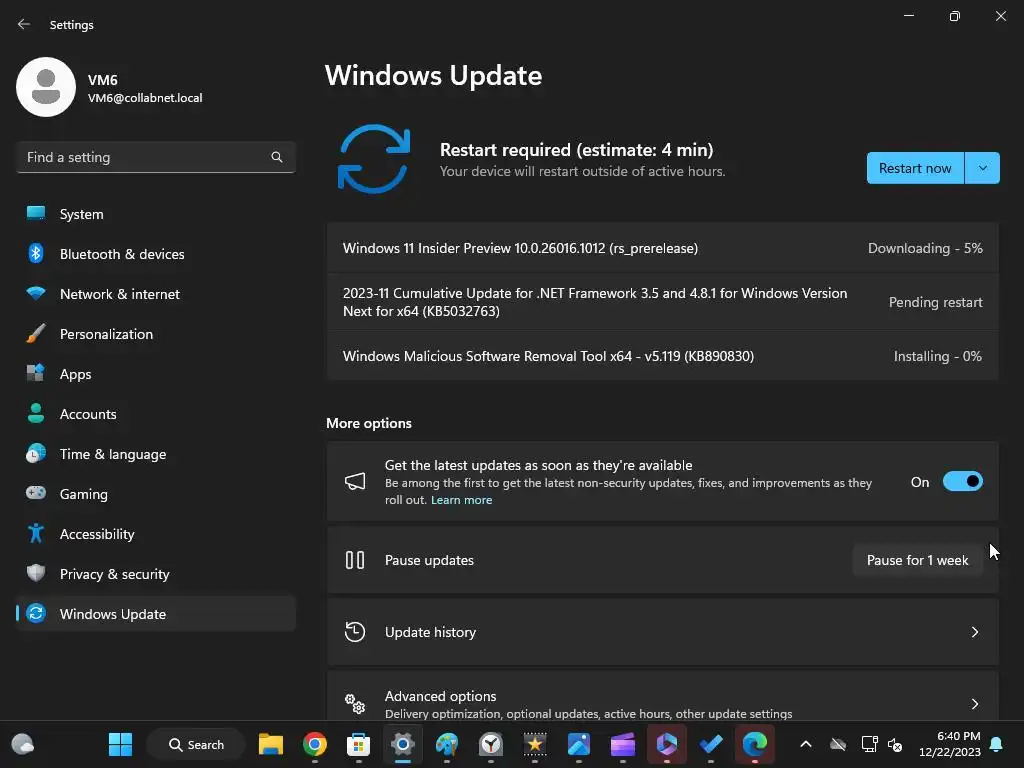
Task: Open System settings
Action: (155, 214)
